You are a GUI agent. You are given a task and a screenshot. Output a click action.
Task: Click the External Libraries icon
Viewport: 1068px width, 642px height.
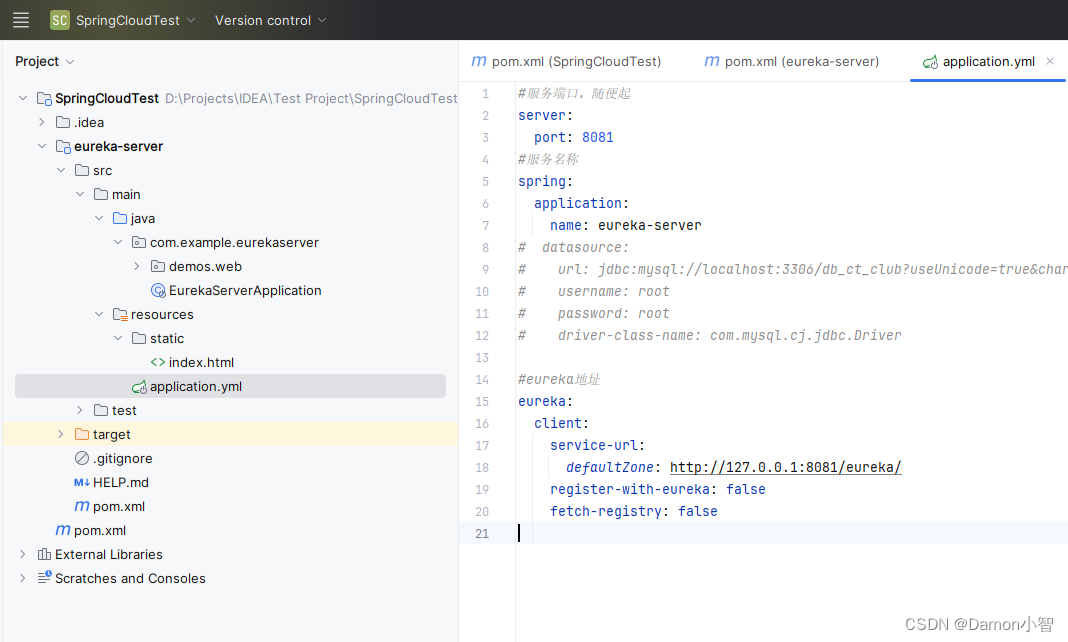[x=44, y=554]
